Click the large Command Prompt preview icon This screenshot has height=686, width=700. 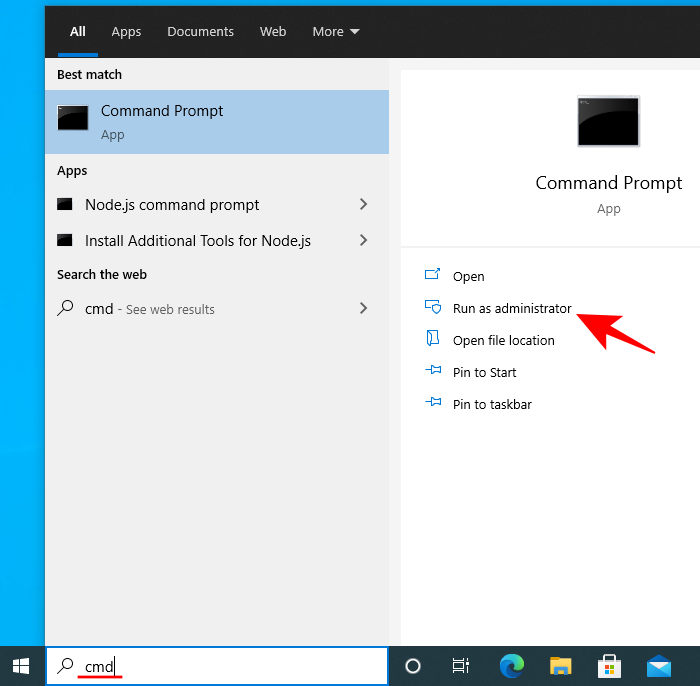pyautogui.click(x=608, y=122)
